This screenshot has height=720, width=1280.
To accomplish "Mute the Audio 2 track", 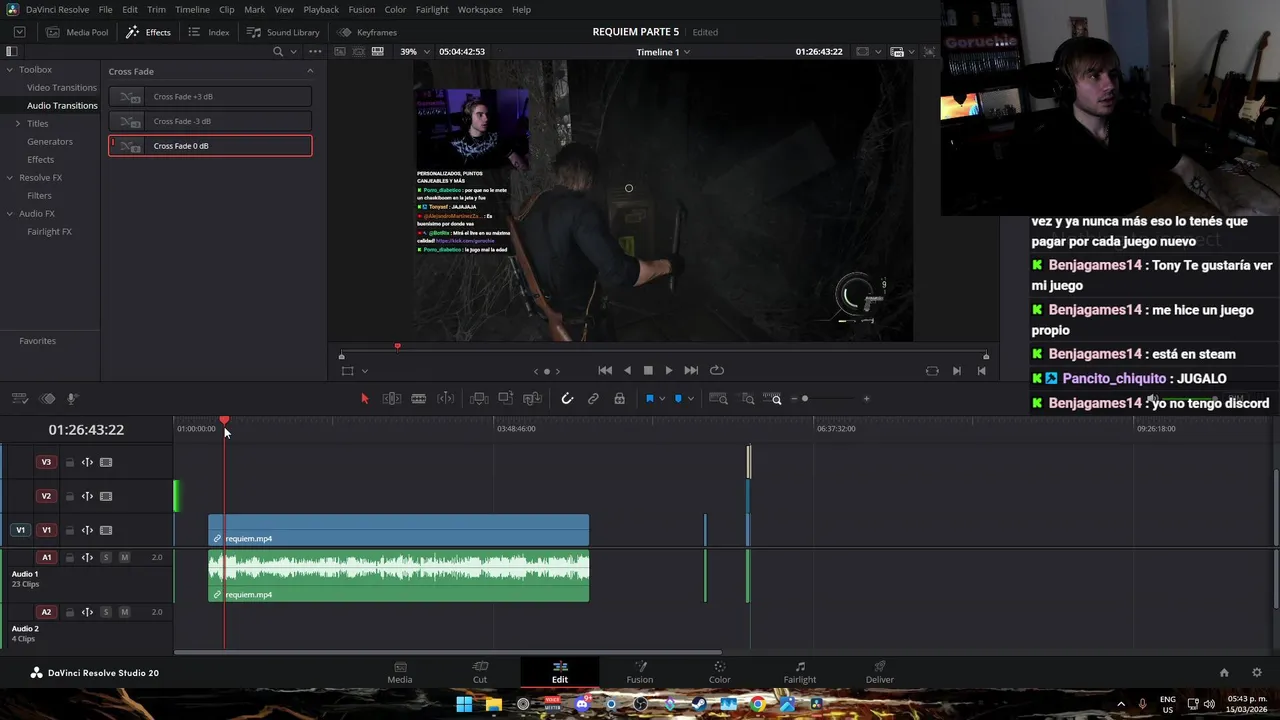I will (x=124, y=611).
